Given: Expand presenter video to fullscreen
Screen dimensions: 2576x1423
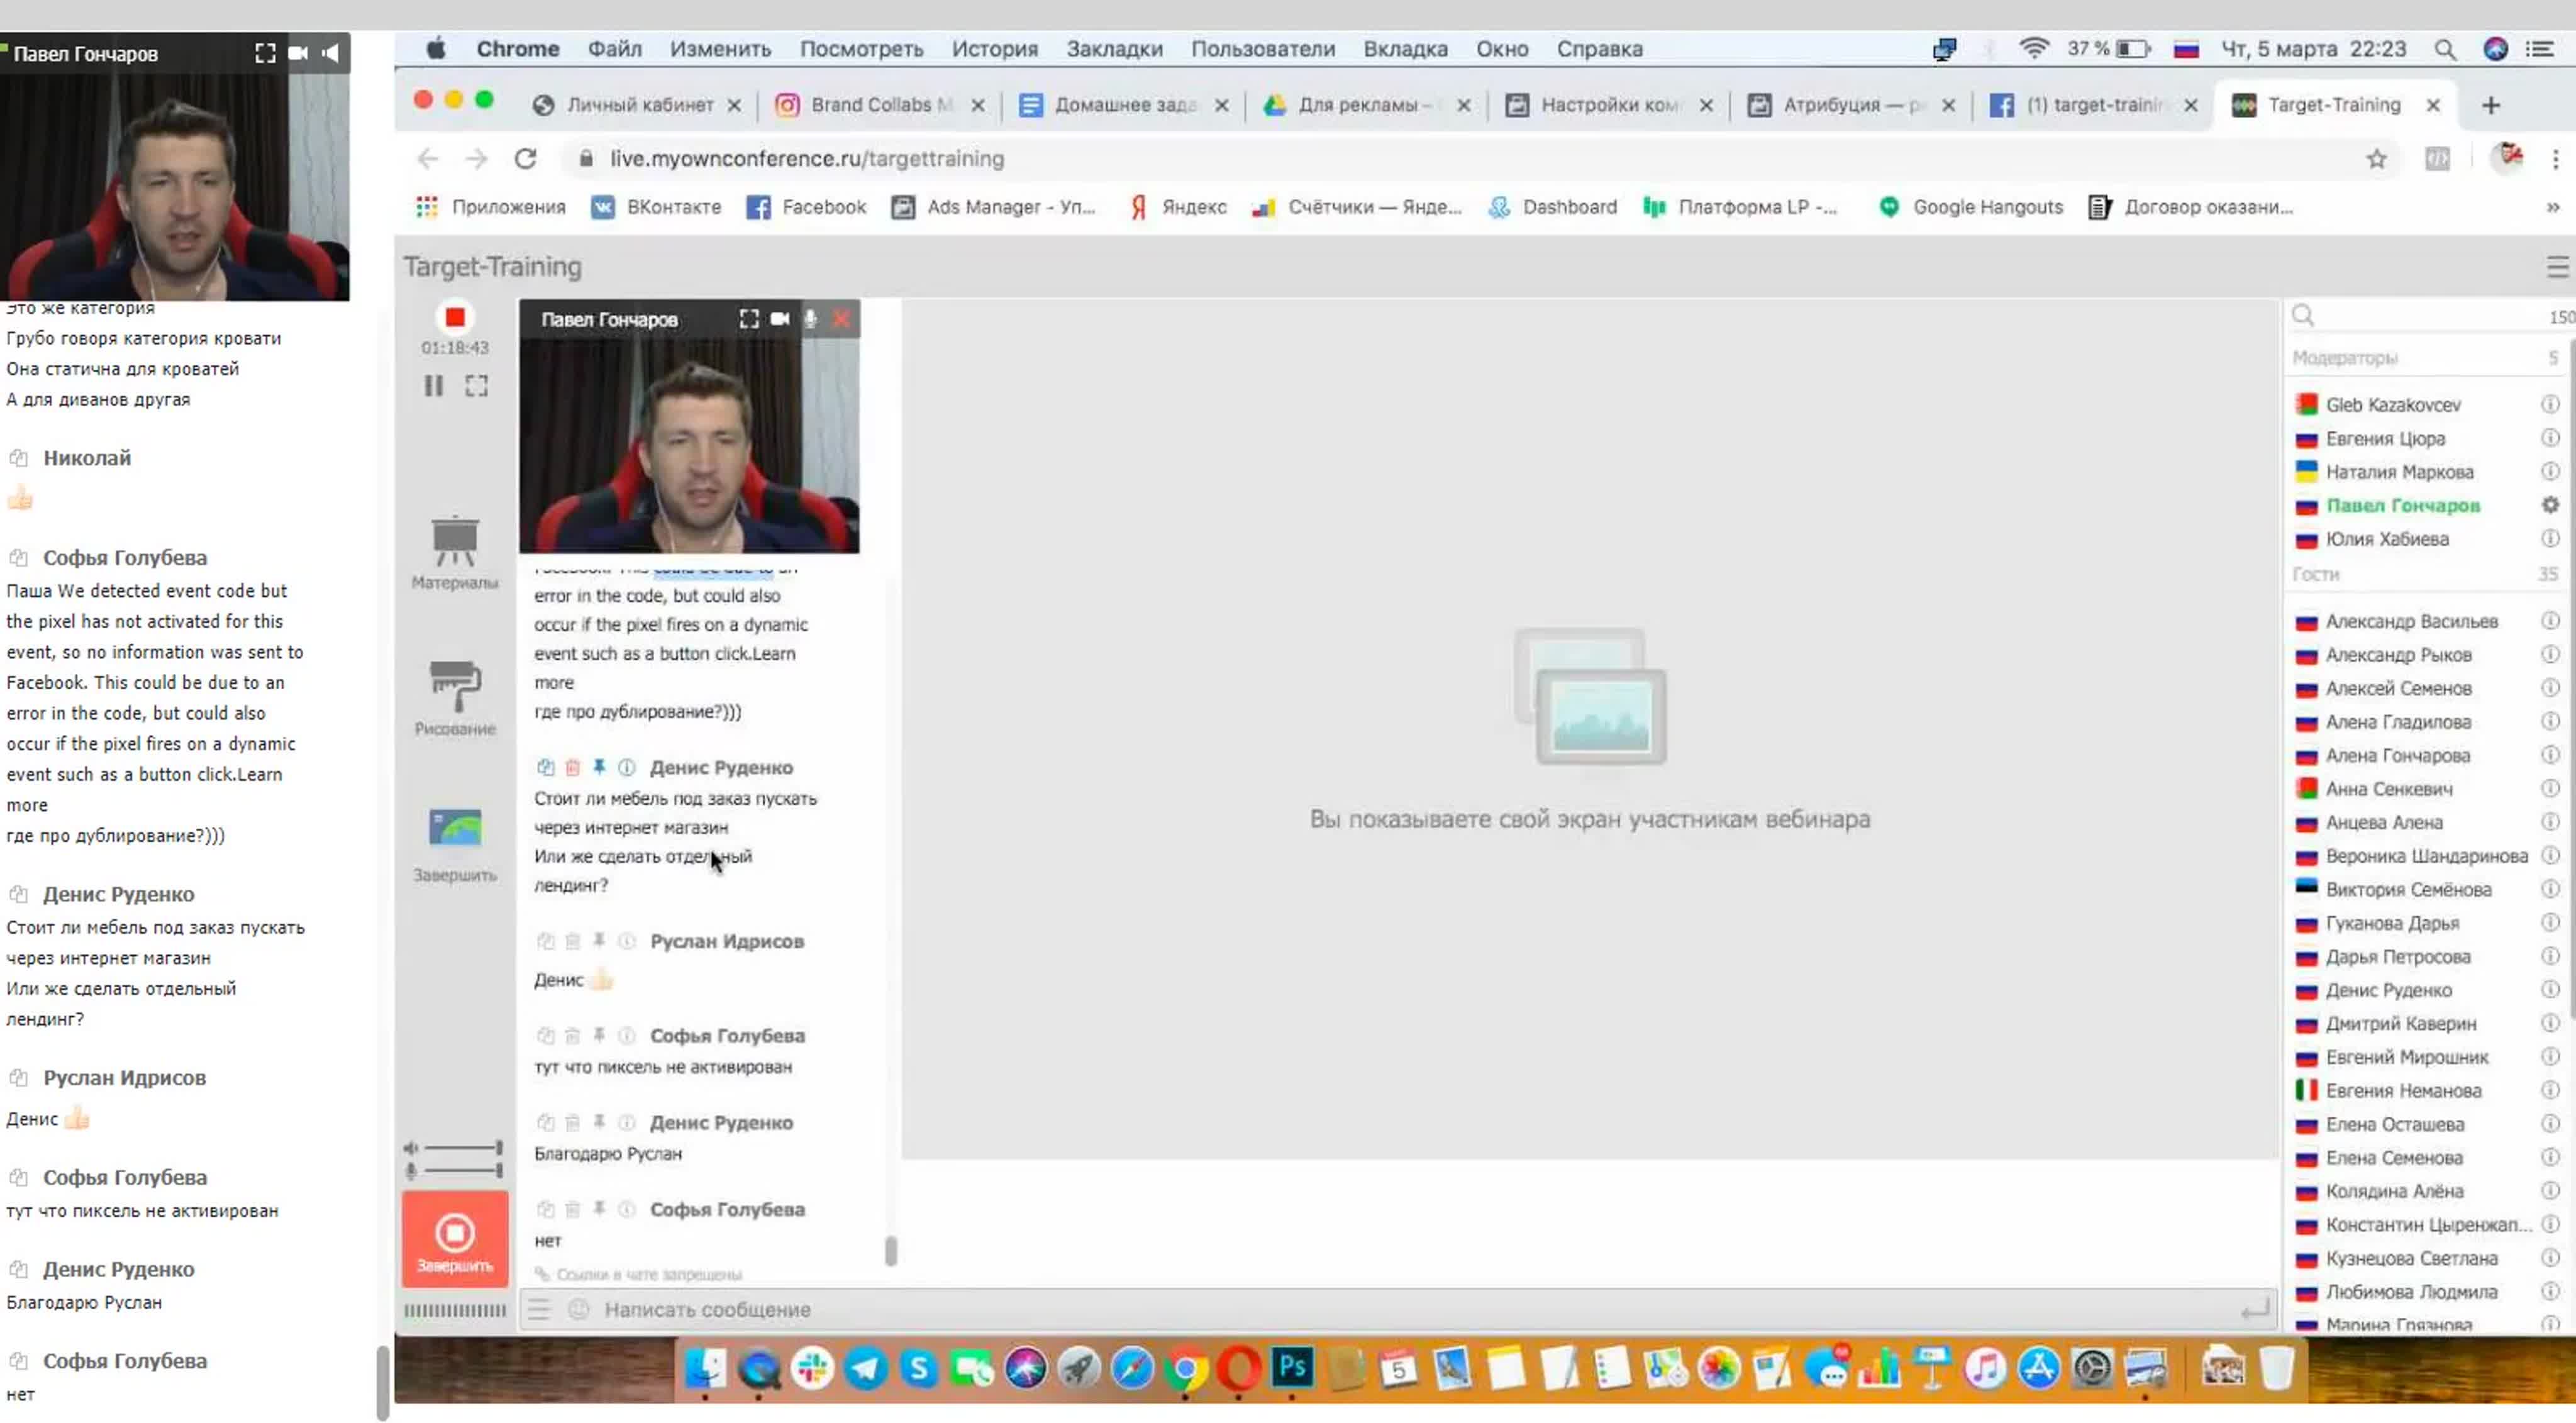Looking at the screenshot, I should point(748,319).
